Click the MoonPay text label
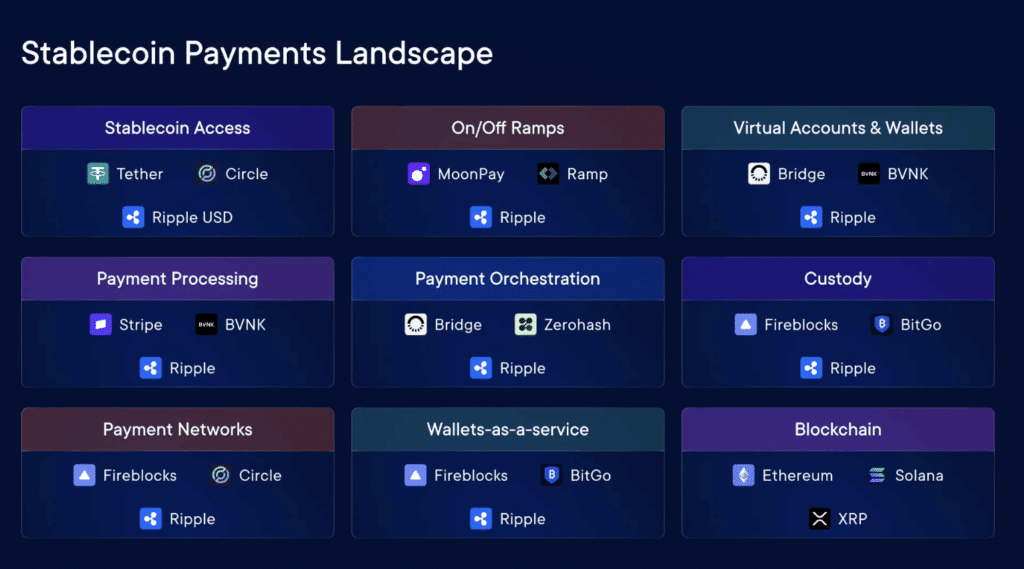Image resolution: width=1024 pixels, height=569 pixels. pos(471,174)
